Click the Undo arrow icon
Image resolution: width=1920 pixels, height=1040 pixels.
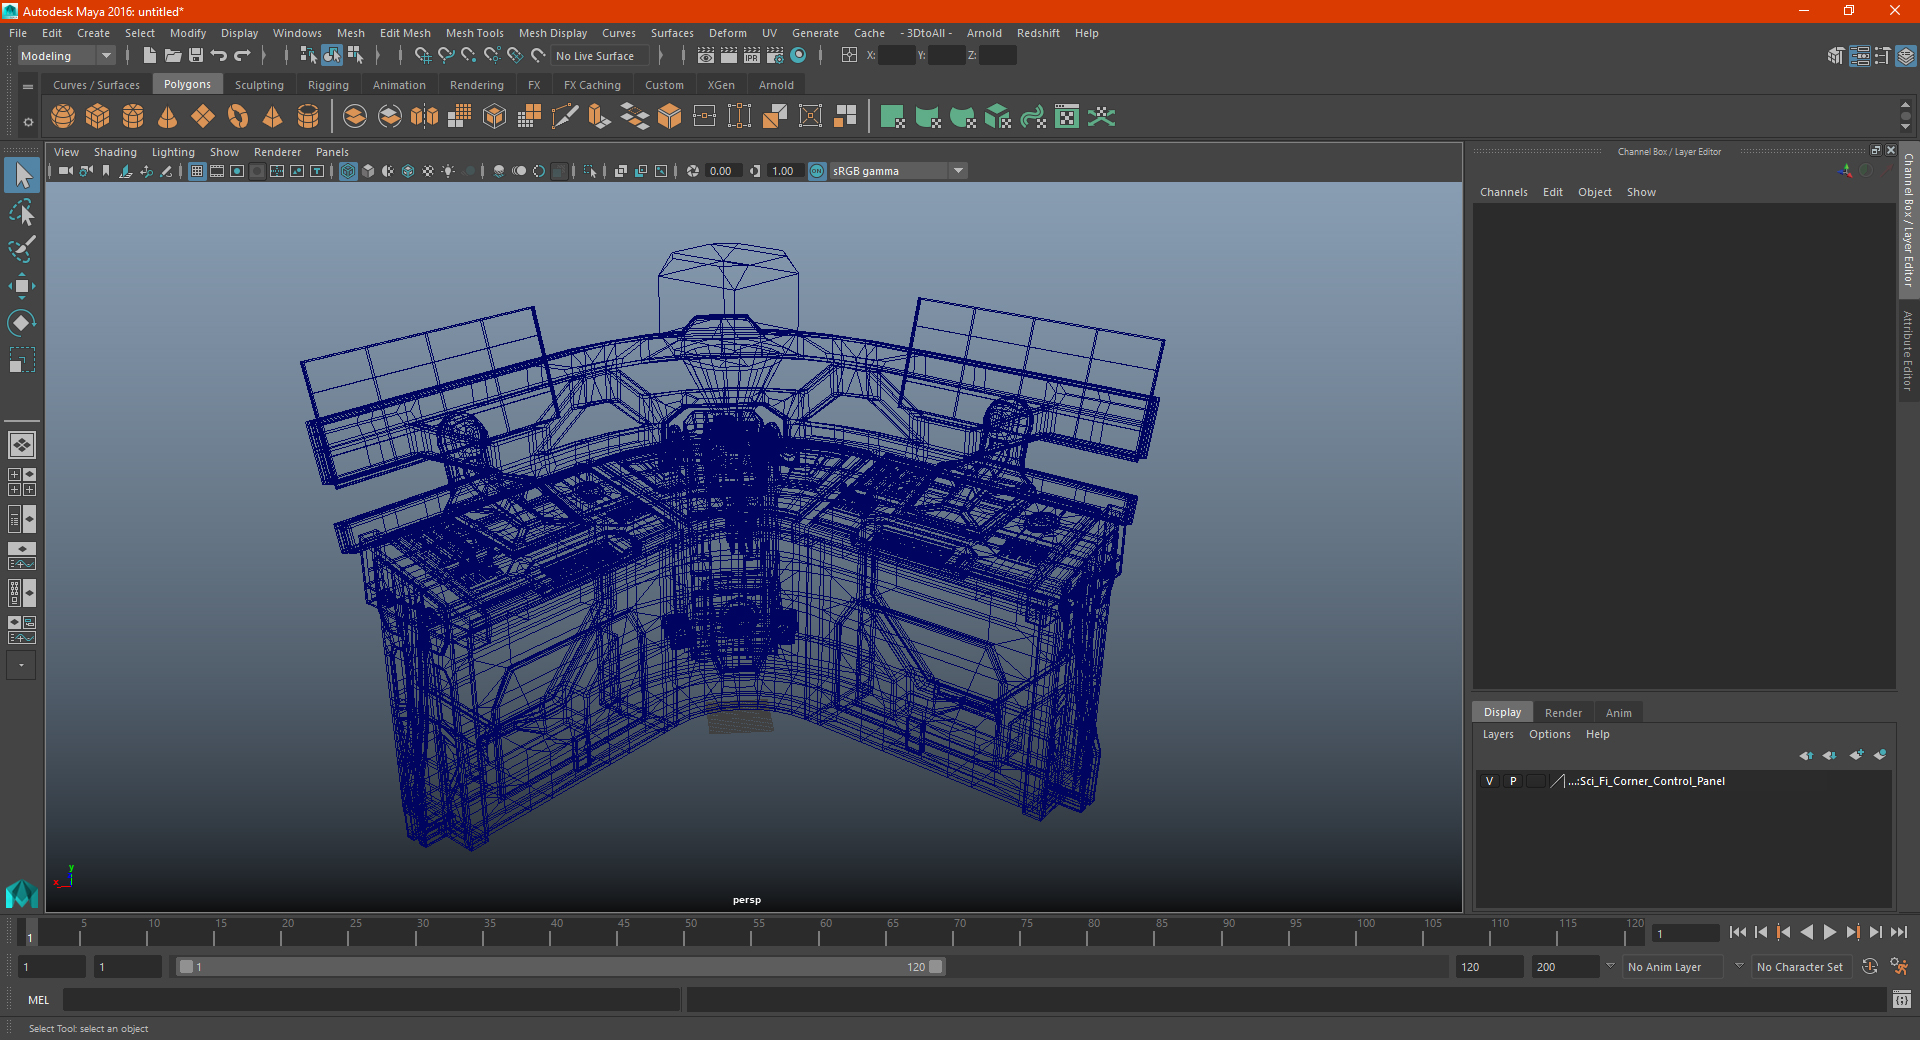click(x=219, y=56)
